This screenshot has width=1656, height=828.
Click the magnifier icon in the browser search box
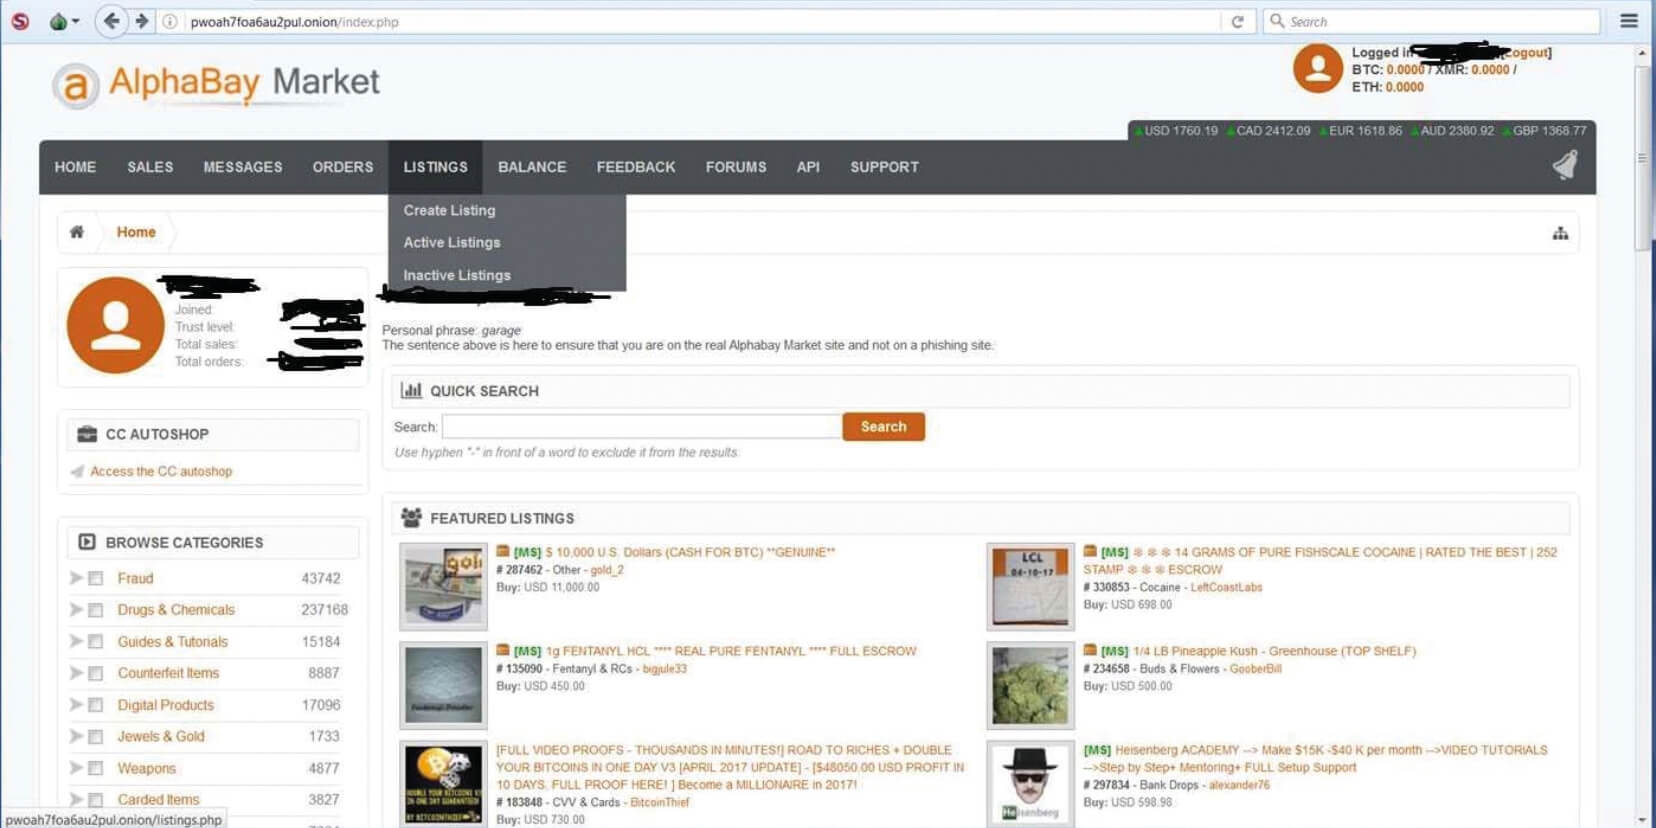coord(1277,20)
